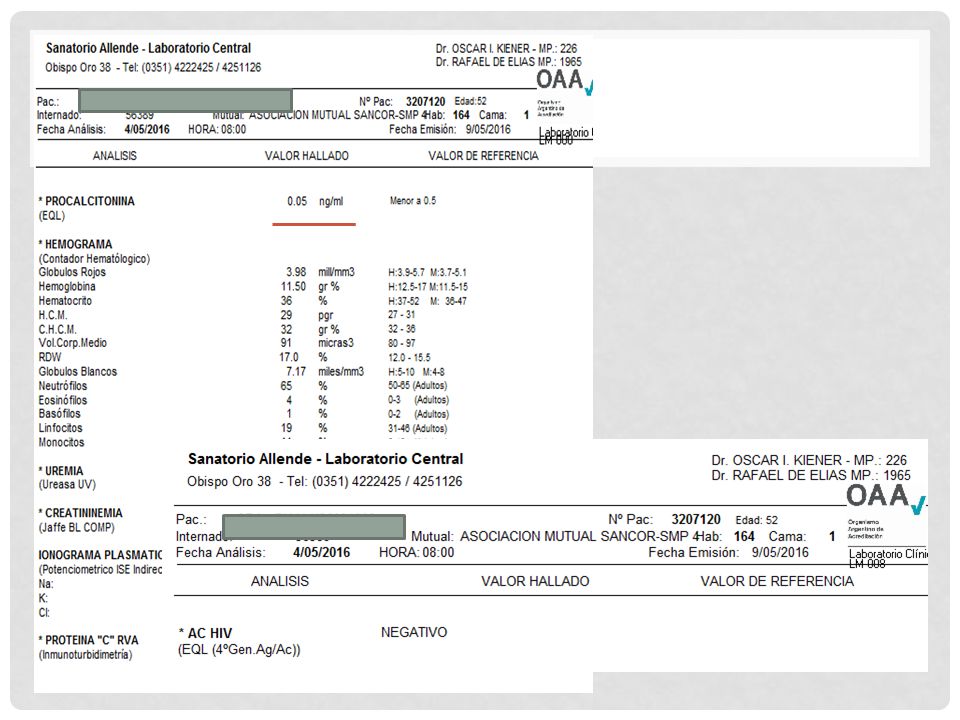The image size is (960, 720).
Task: Click the redacted patient name in lower report
Action: point(313,527)
